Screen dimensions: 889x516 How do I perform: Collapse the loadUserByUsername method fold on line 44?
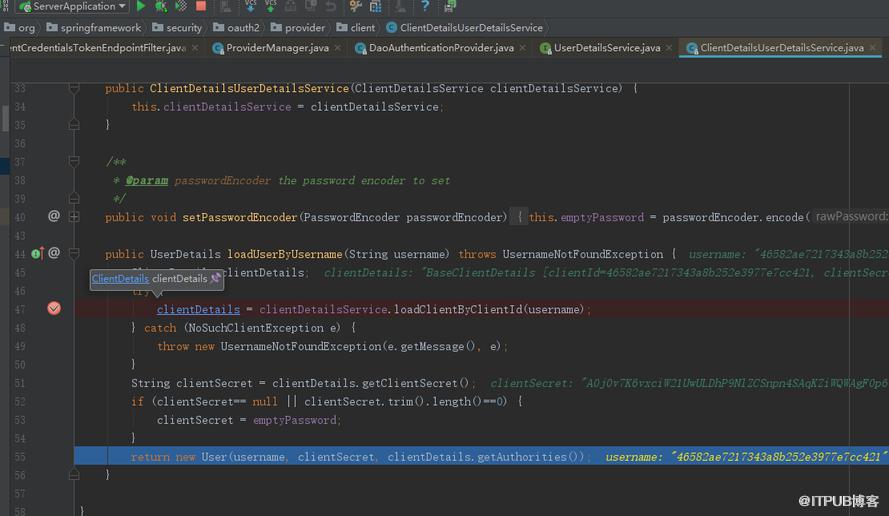74,253
